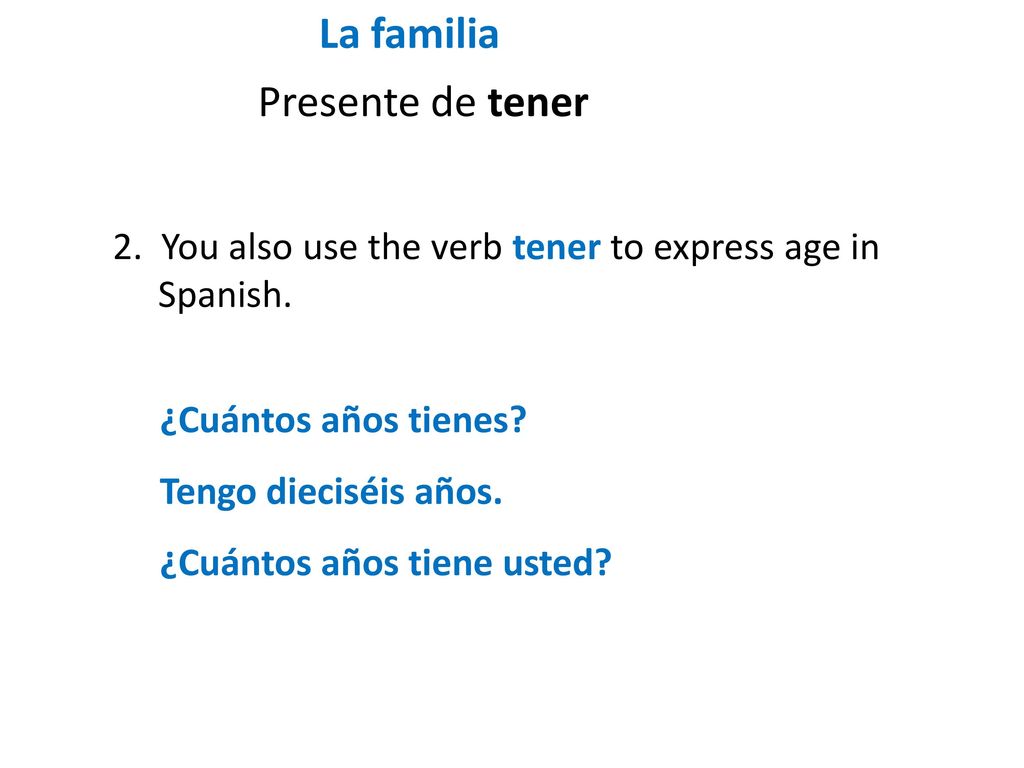Viewport: 1024px width, 768px height.
Task: Click the 'La familia' slide title
Action: [x=409, y=34]
